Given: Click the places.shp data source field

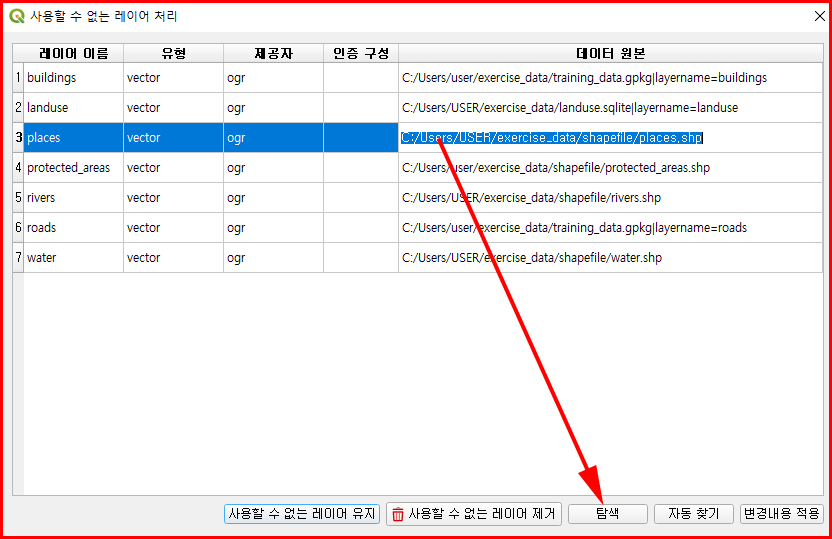Looking at the screenshot, I should pyautogui.click(x=610, y=137).
